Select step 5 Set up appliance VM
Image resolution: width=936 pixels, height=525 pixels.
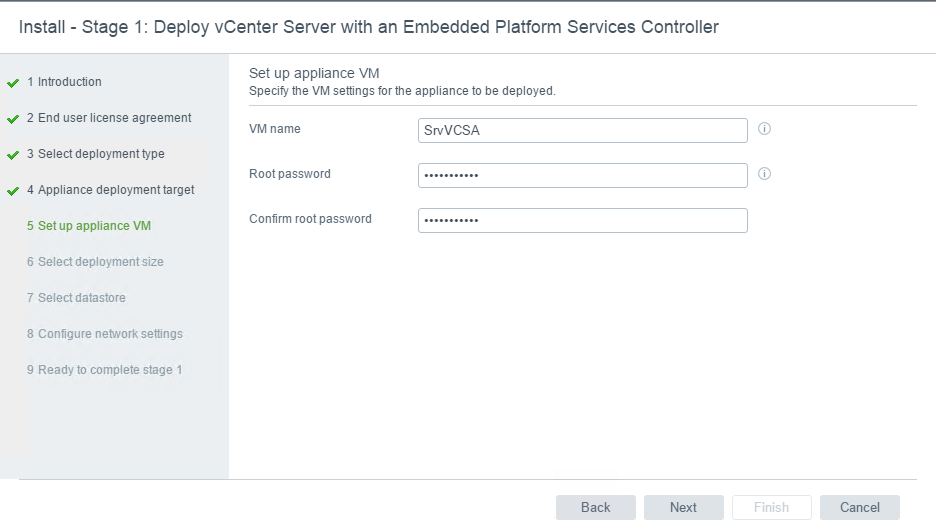pyautogui.click(x=89, y=226)
